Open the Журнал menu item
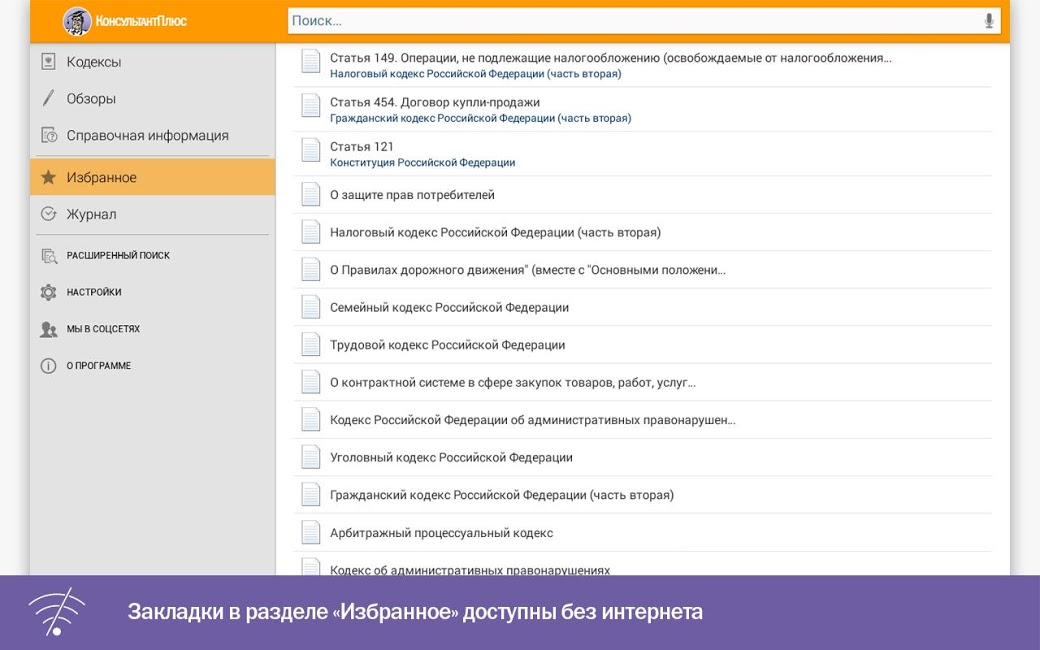The width and height of the screenshot is (1040, 650). pos(92,214)
